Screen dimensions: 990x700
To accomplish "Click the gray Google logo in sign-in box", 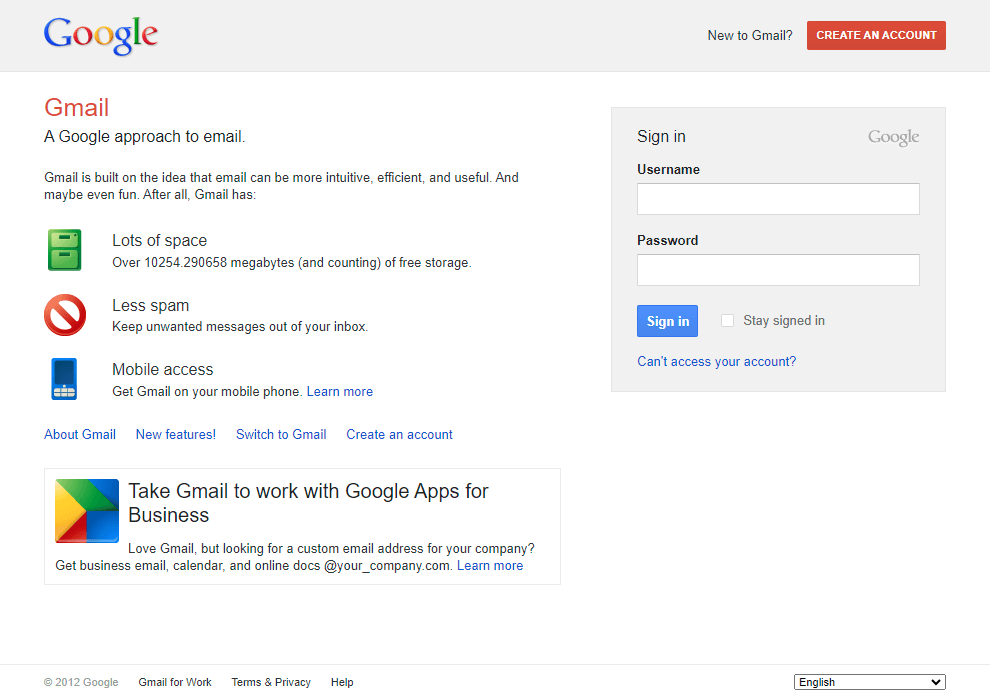I will 893,138.
